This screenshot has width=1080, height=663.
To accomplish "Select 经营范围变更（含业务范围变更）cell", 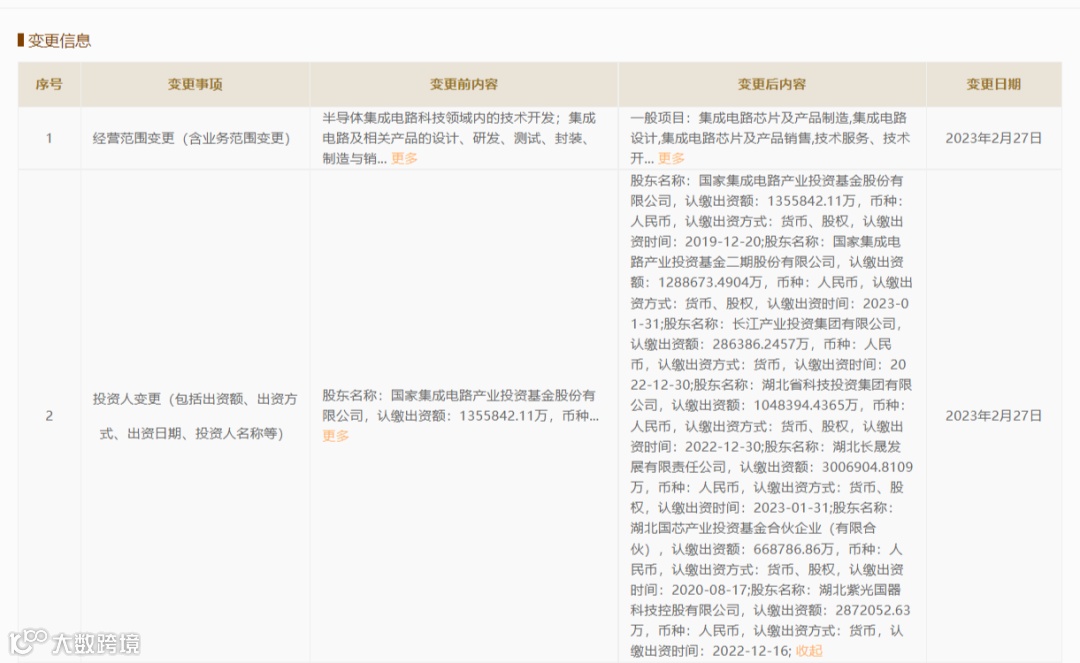I will tap(195, 138).
